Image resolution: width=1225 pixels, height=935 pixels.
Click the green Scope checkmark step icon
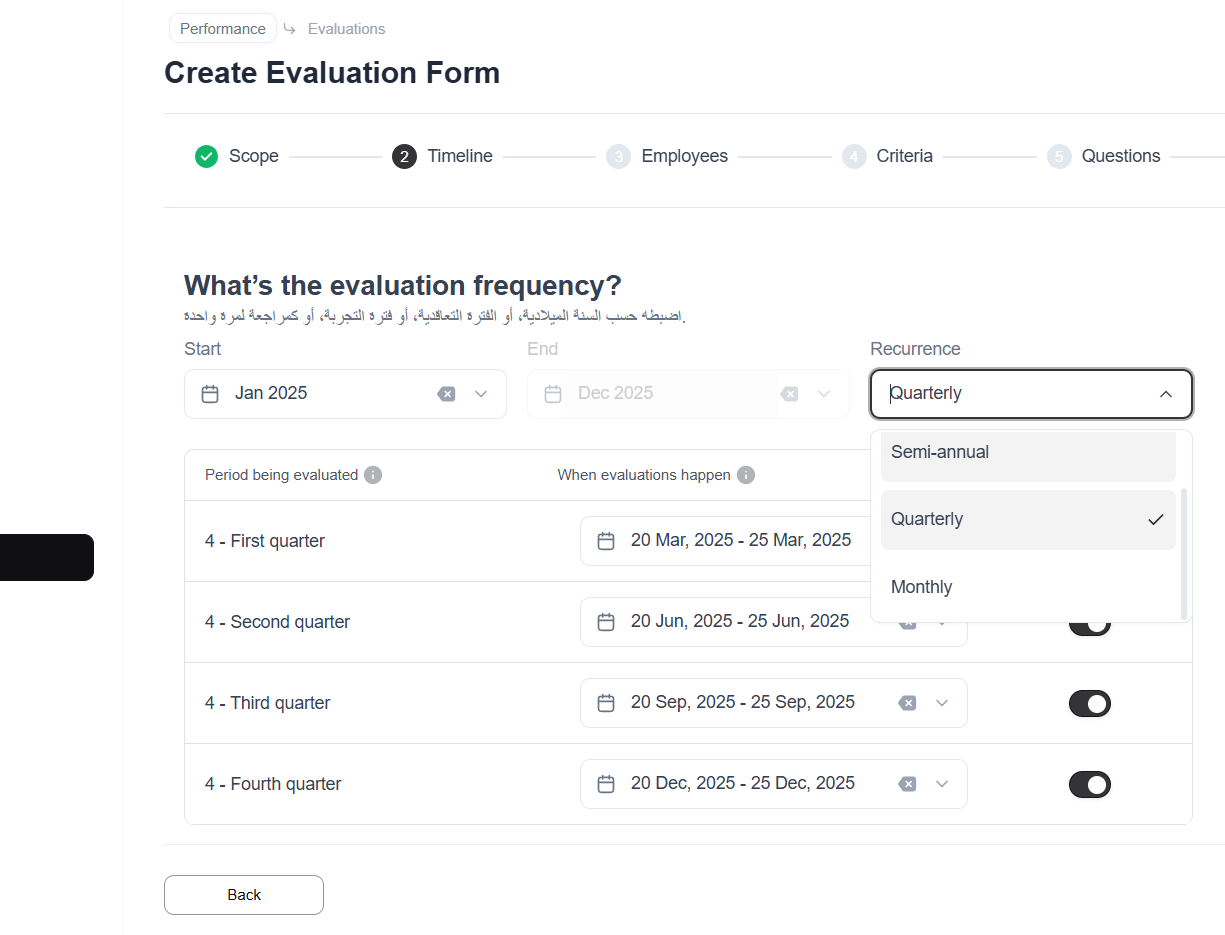tap(206, 156)
